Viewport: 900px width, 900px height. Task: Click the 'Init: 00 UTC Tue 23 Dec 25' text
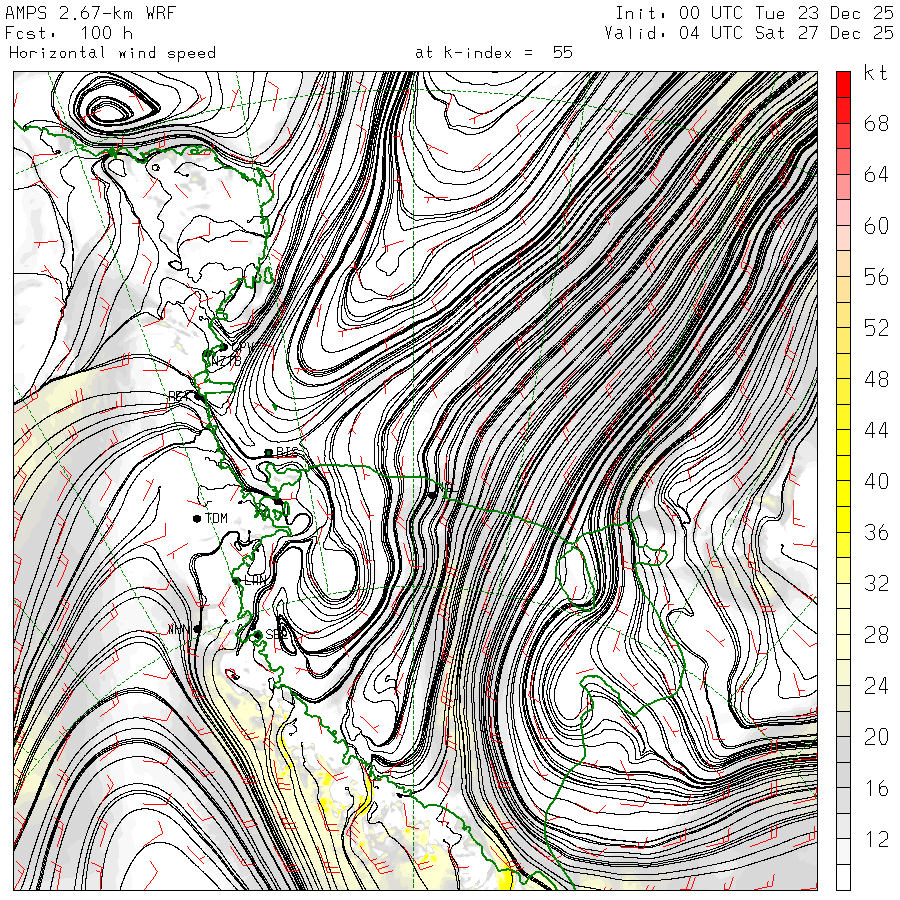754,14
